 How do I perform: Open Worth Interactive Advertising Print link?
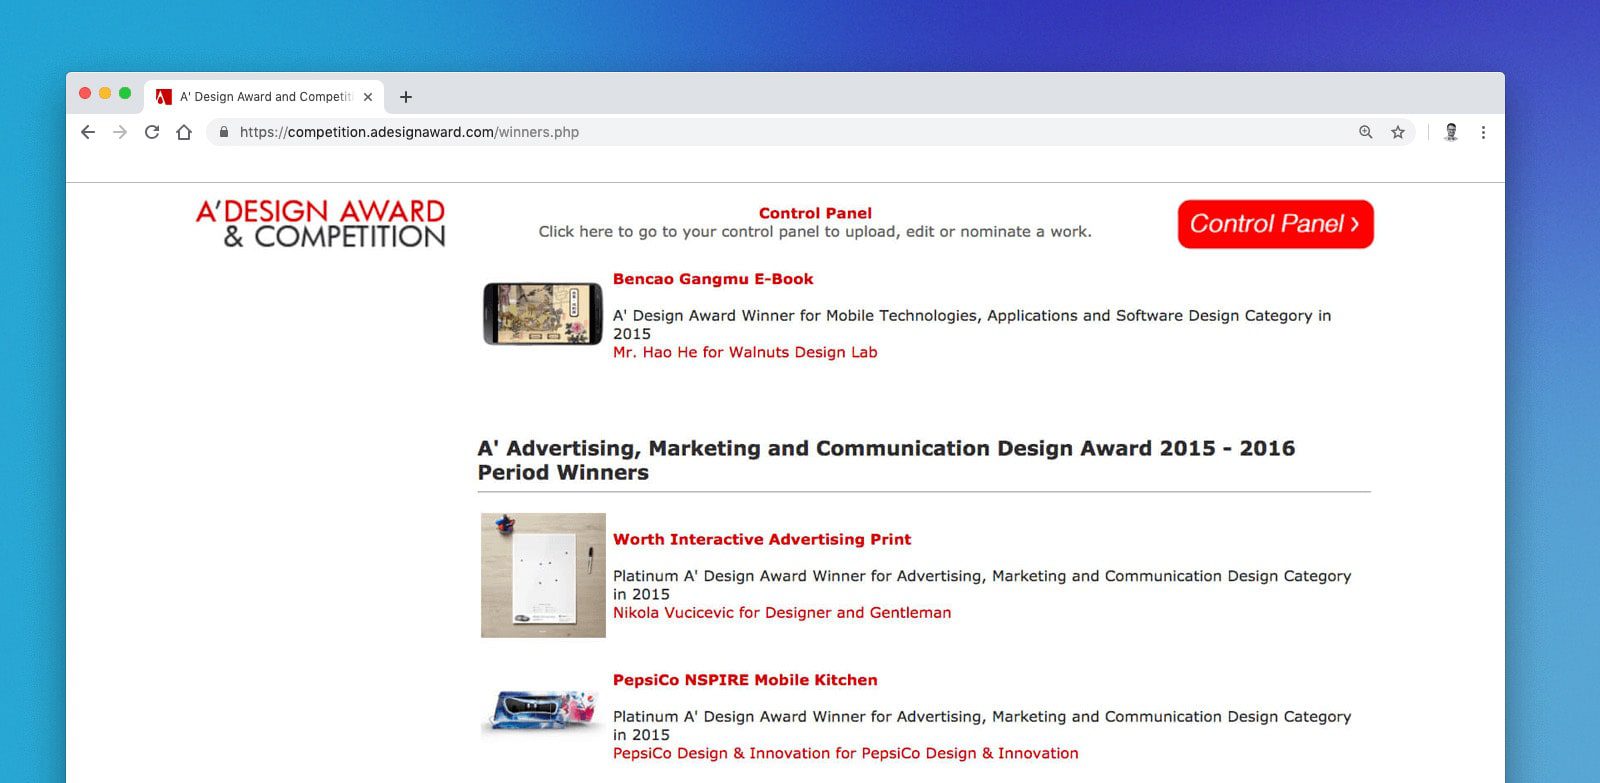[761, 539]
